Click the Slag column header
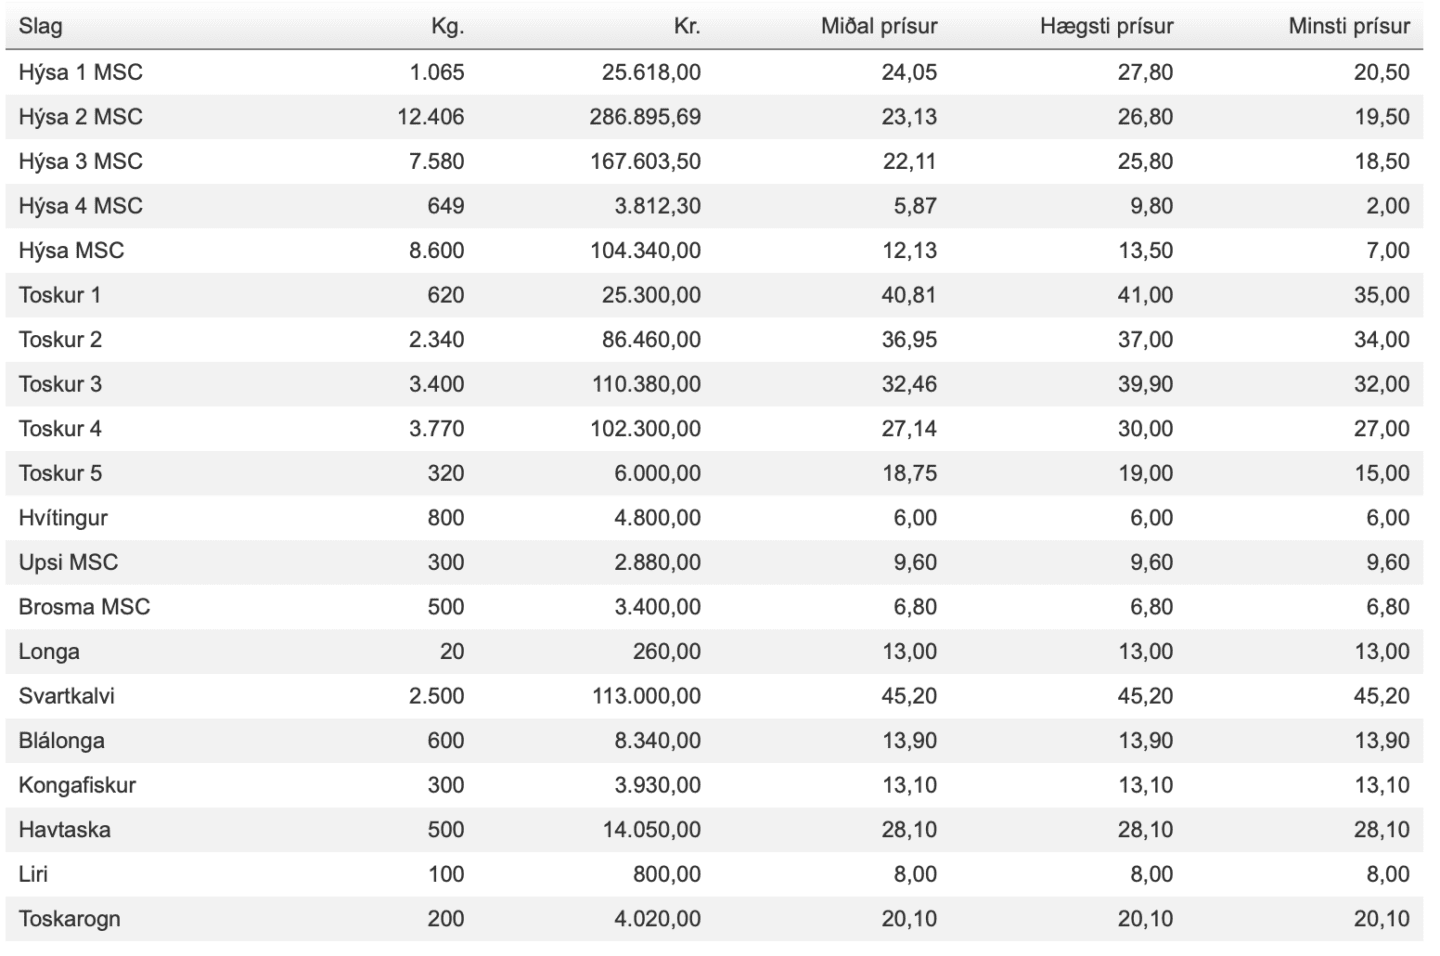 40,26
